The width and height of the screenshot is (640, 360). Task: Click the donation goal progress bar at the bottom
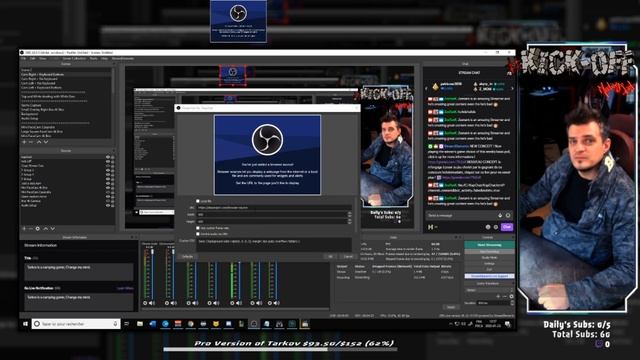(x=280, y=349)
